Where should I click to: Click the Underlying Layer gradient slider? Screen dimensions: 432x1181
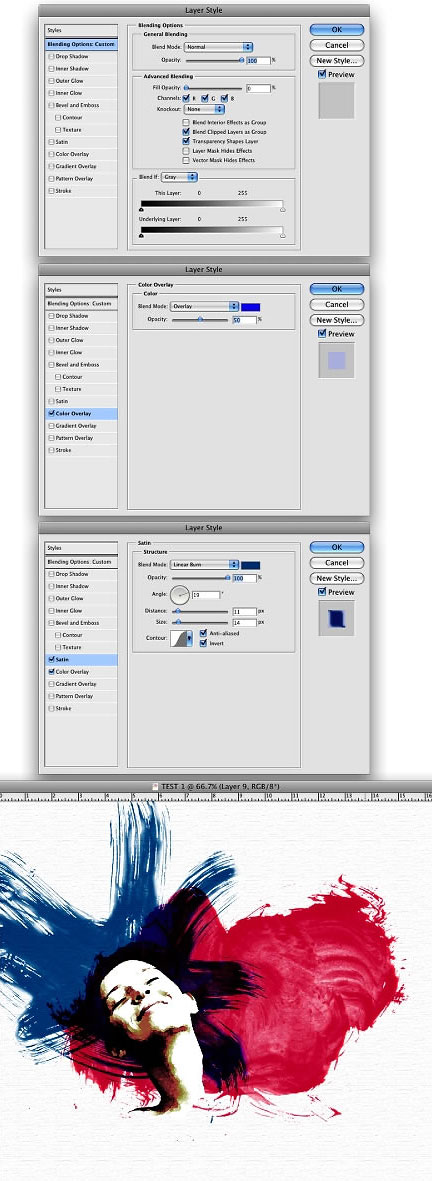[211, 230]
